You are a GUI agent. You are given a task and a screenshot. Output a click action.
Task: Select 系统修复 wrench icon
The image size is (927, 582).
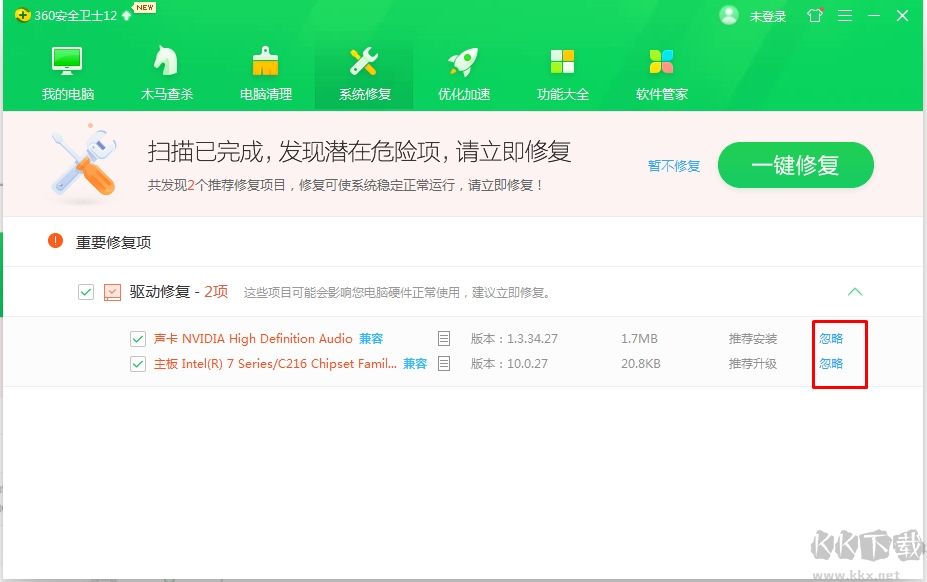[x=364, y=61]
